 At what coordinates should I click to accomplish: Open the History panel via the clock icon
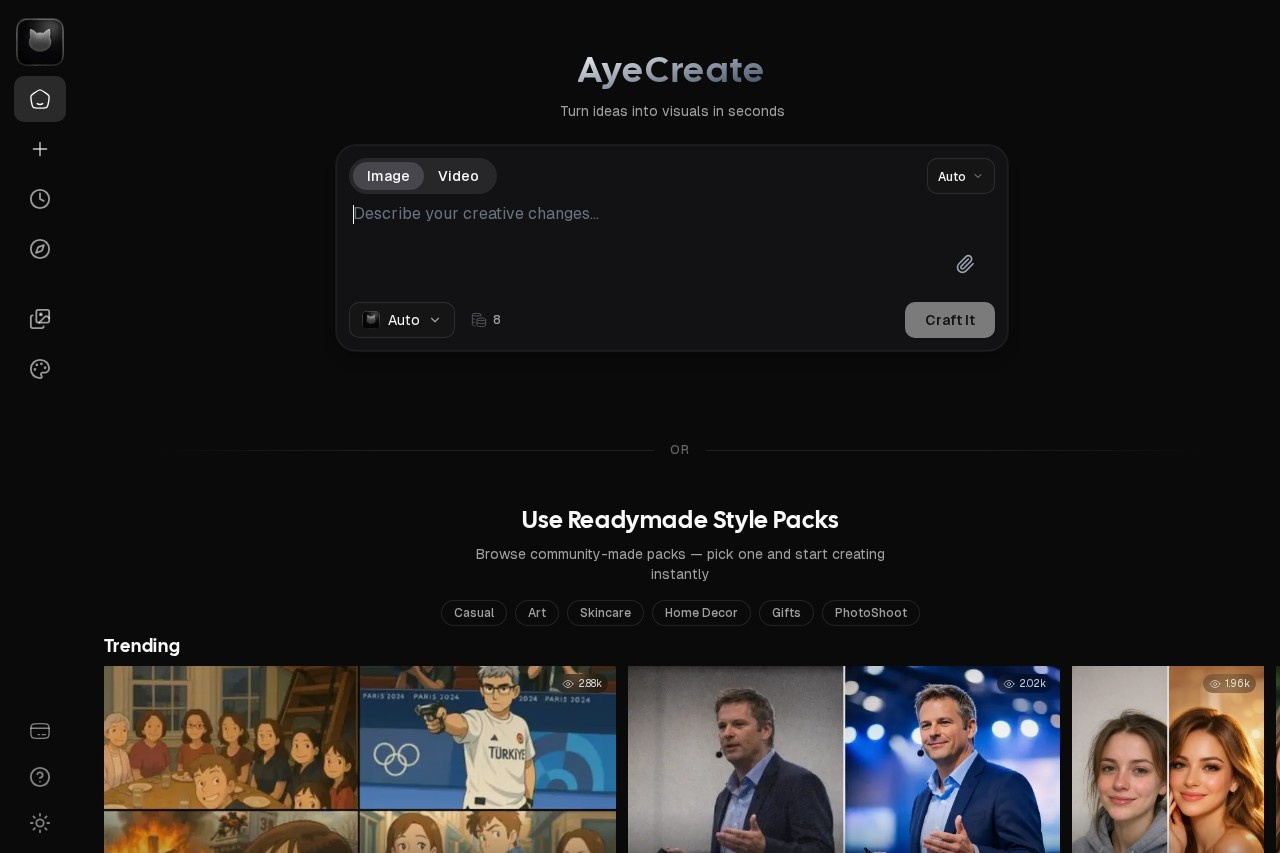click(40, 199)
